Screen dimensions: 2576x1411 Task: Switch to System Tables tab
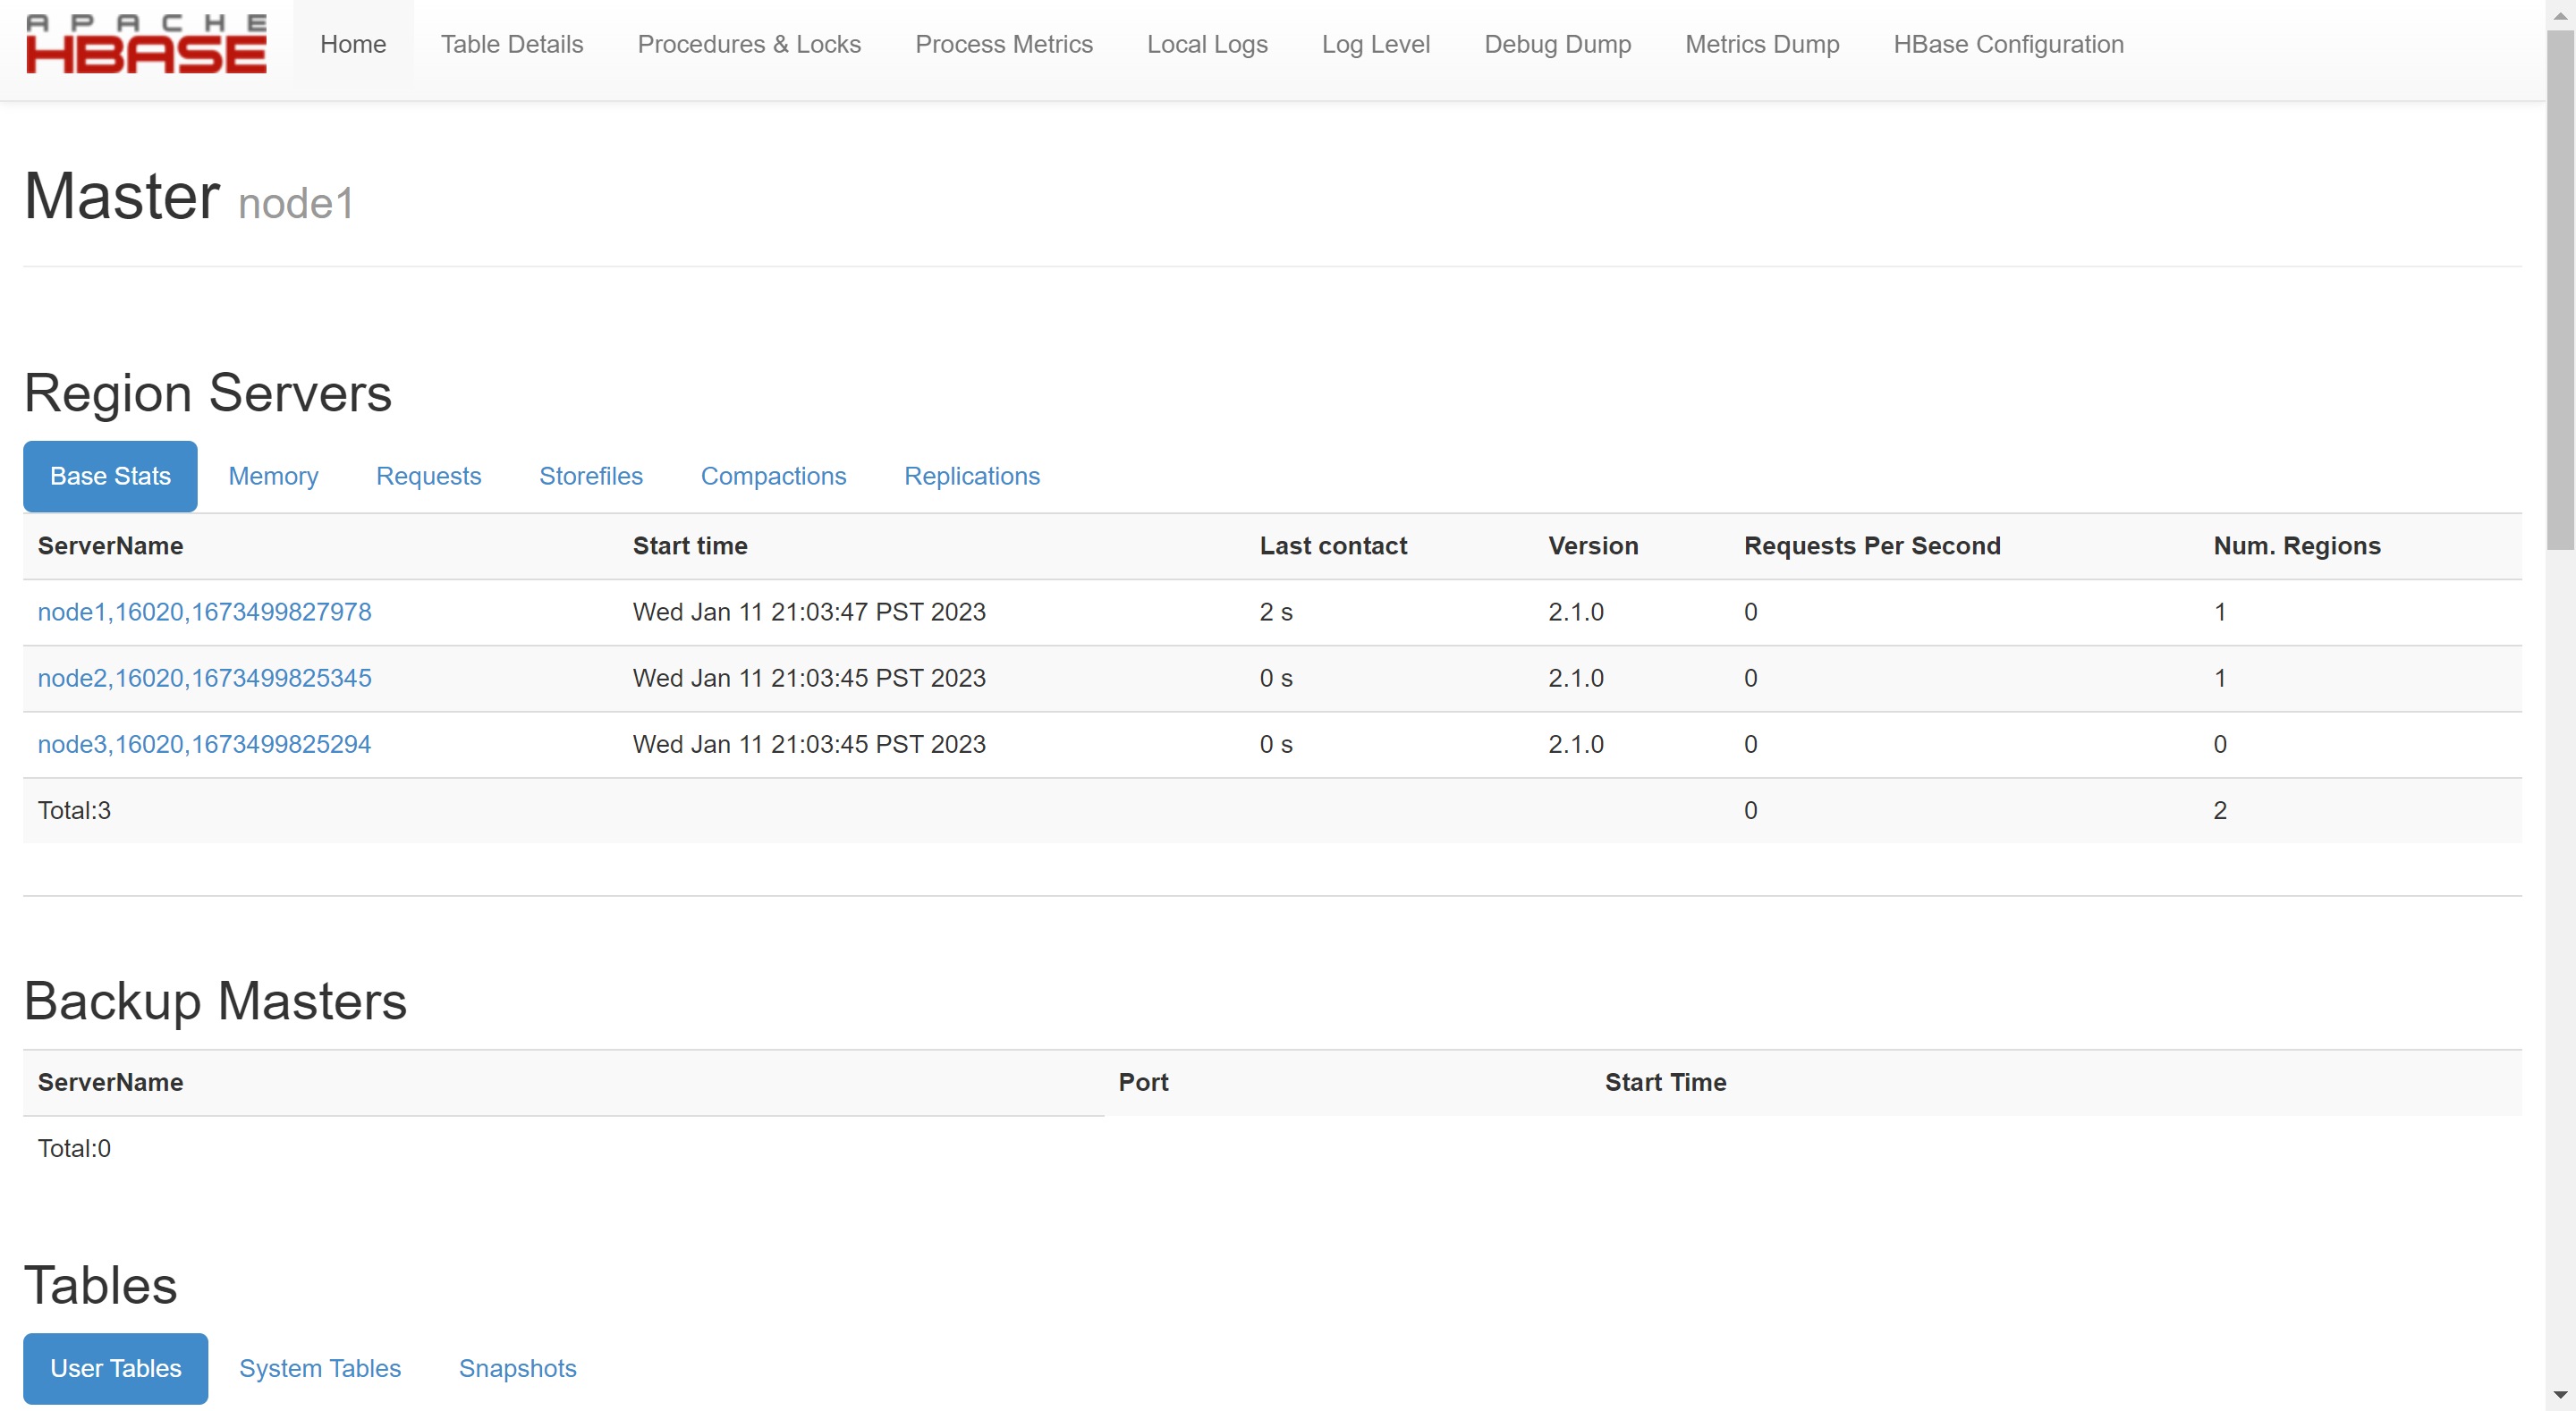pyautogui.click(x=320, y=1368)
